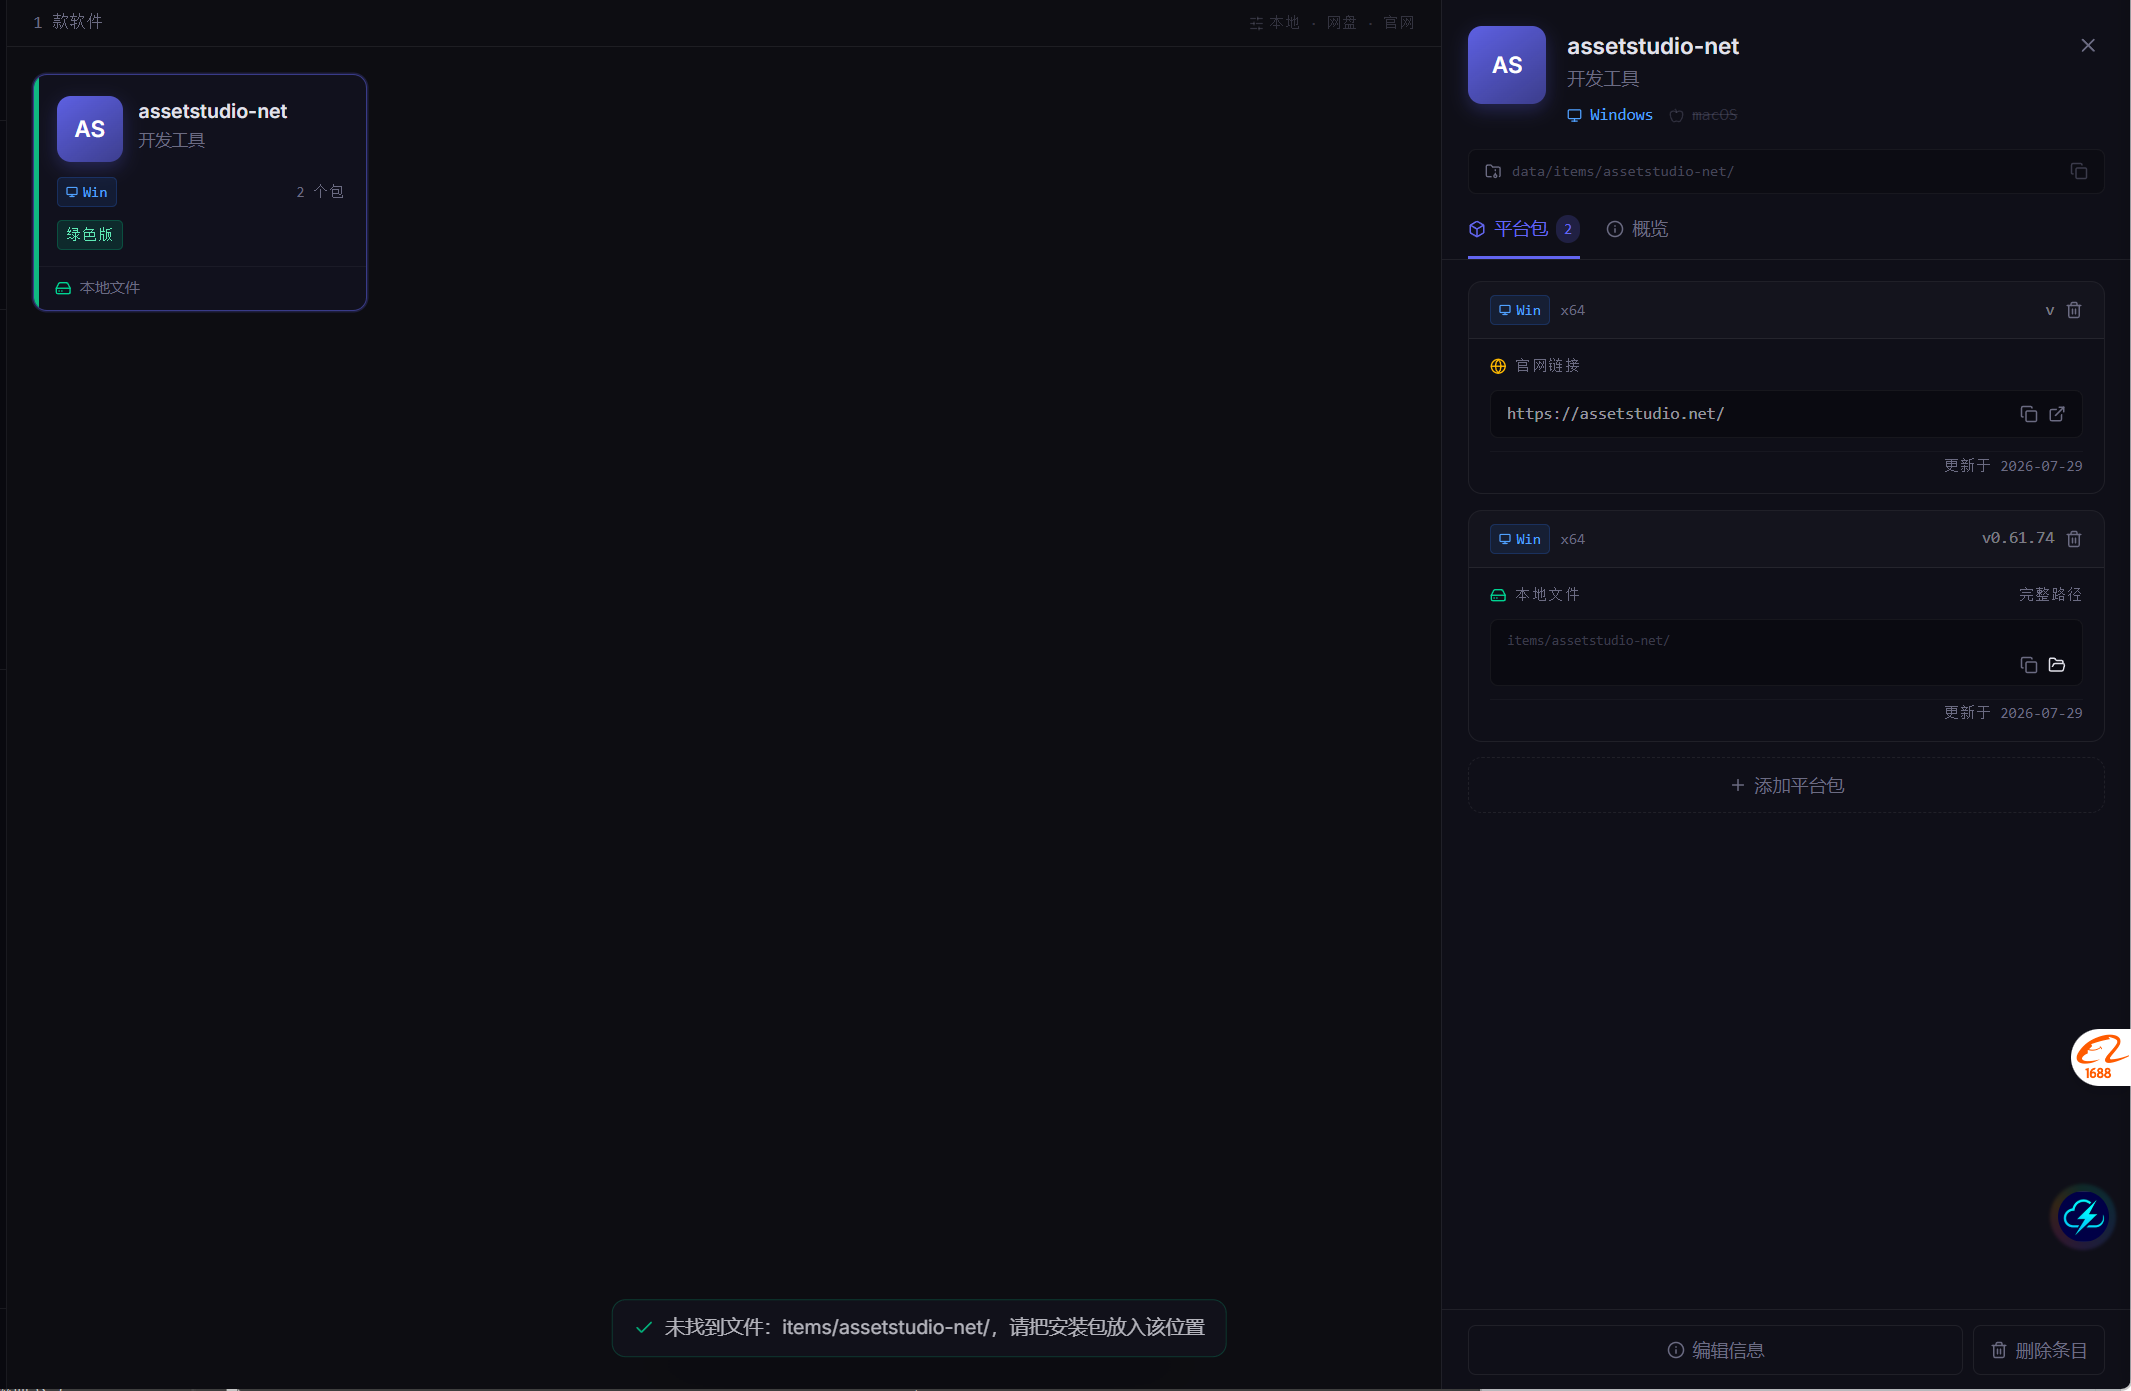This screenshot has height=1391, width=2131.
Task: Click the Win badge of official-link package
Action: [1520, 310]
